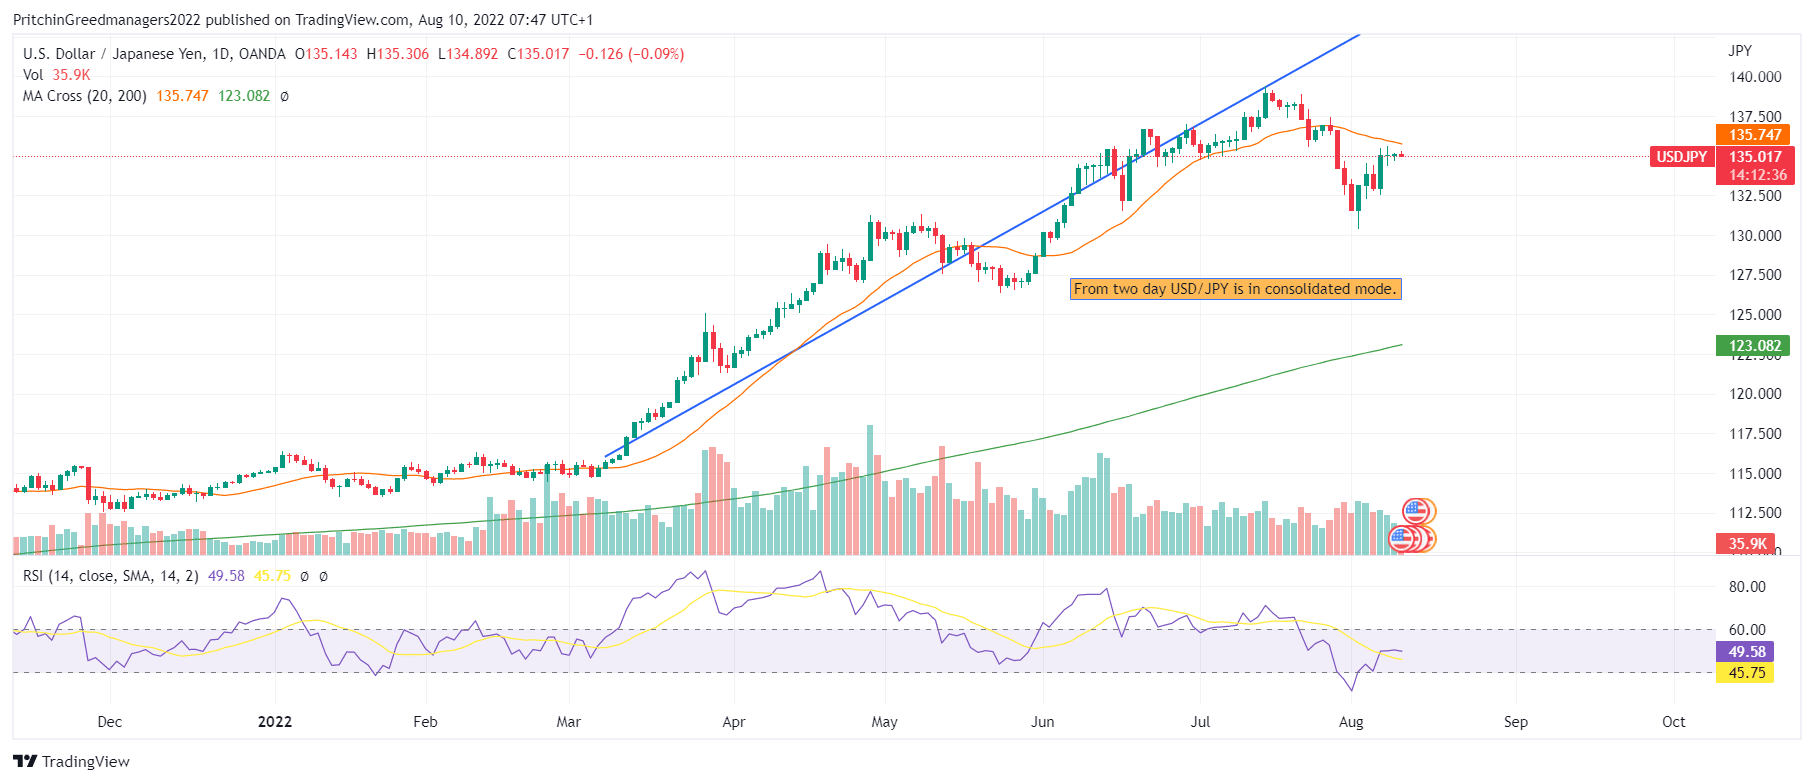Image resolution: width=1814 pixels, height=783 pixels.
Task: Click the low value L134.892
Action: coord(467,54)
